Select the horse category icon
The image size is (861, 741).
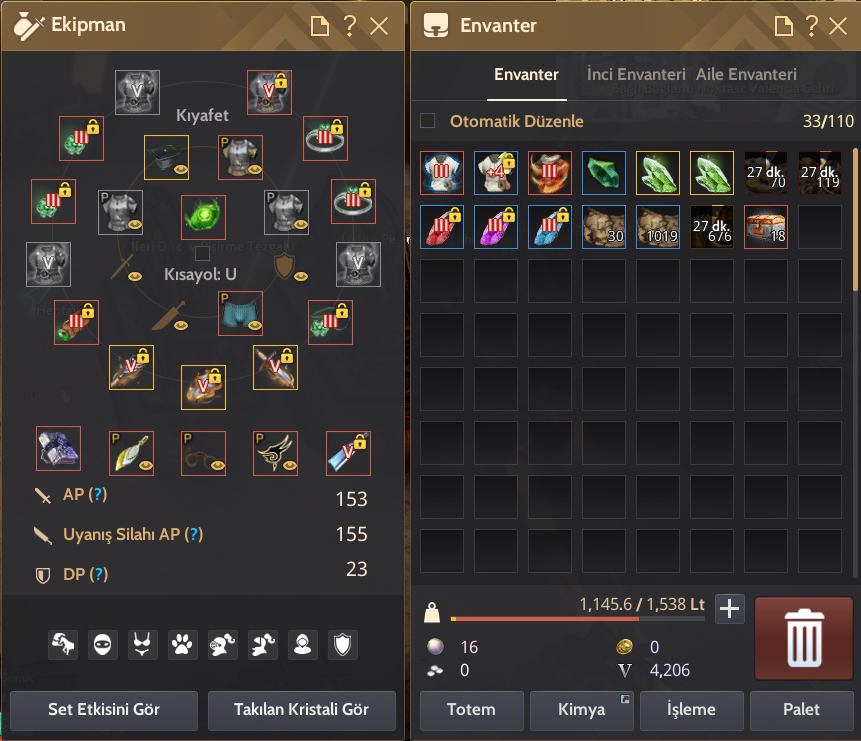click(63, 644)
